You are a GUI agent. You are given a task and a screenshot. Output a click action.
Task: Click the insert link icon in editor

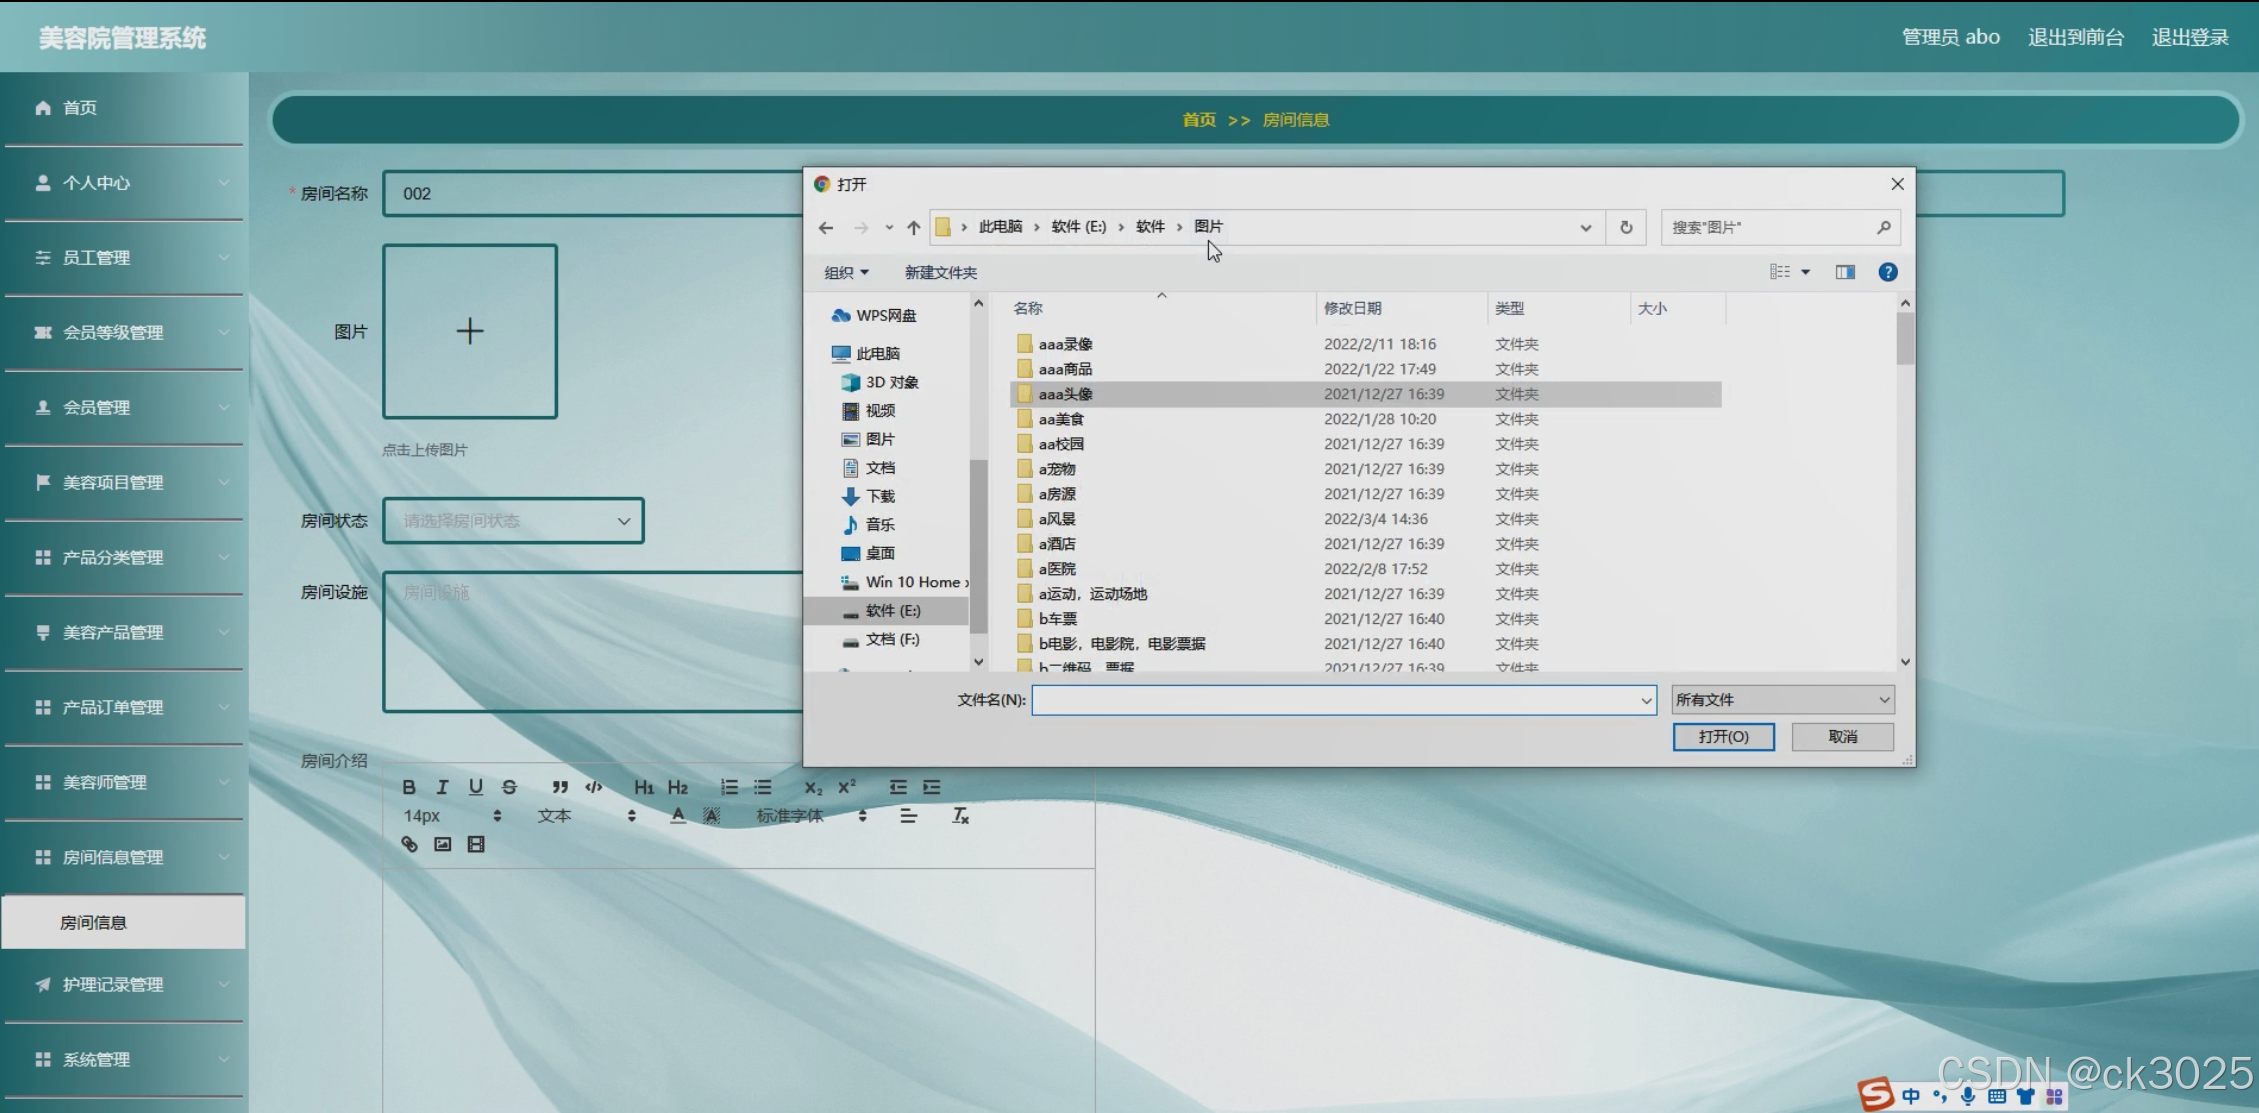click(409, 845)
